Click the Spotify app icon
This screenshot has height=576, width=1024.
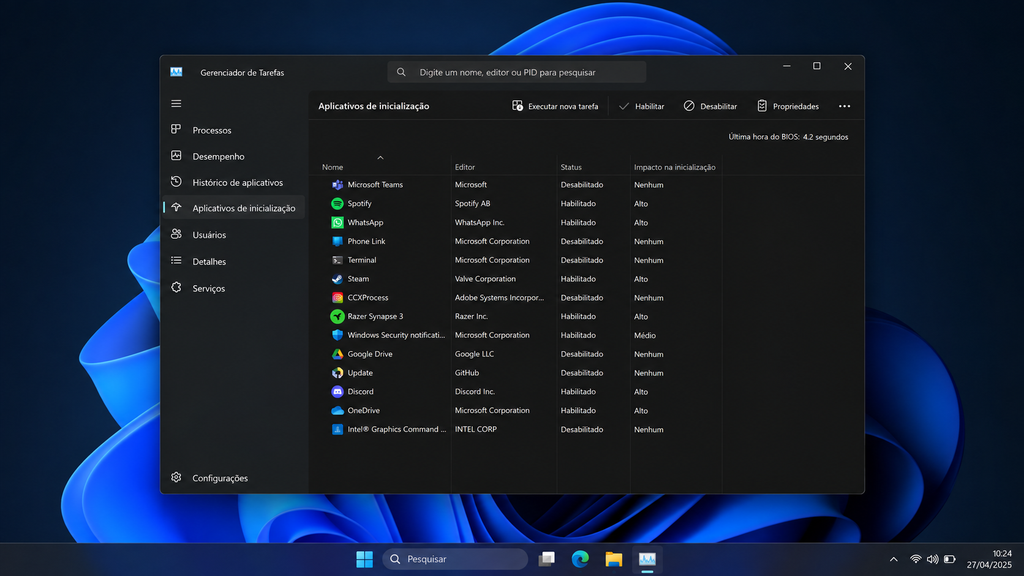pos(337,204)
